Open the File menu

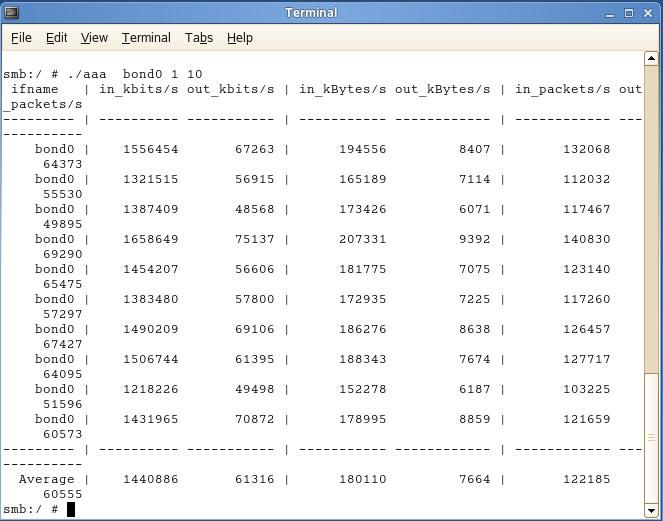[21, 38]
